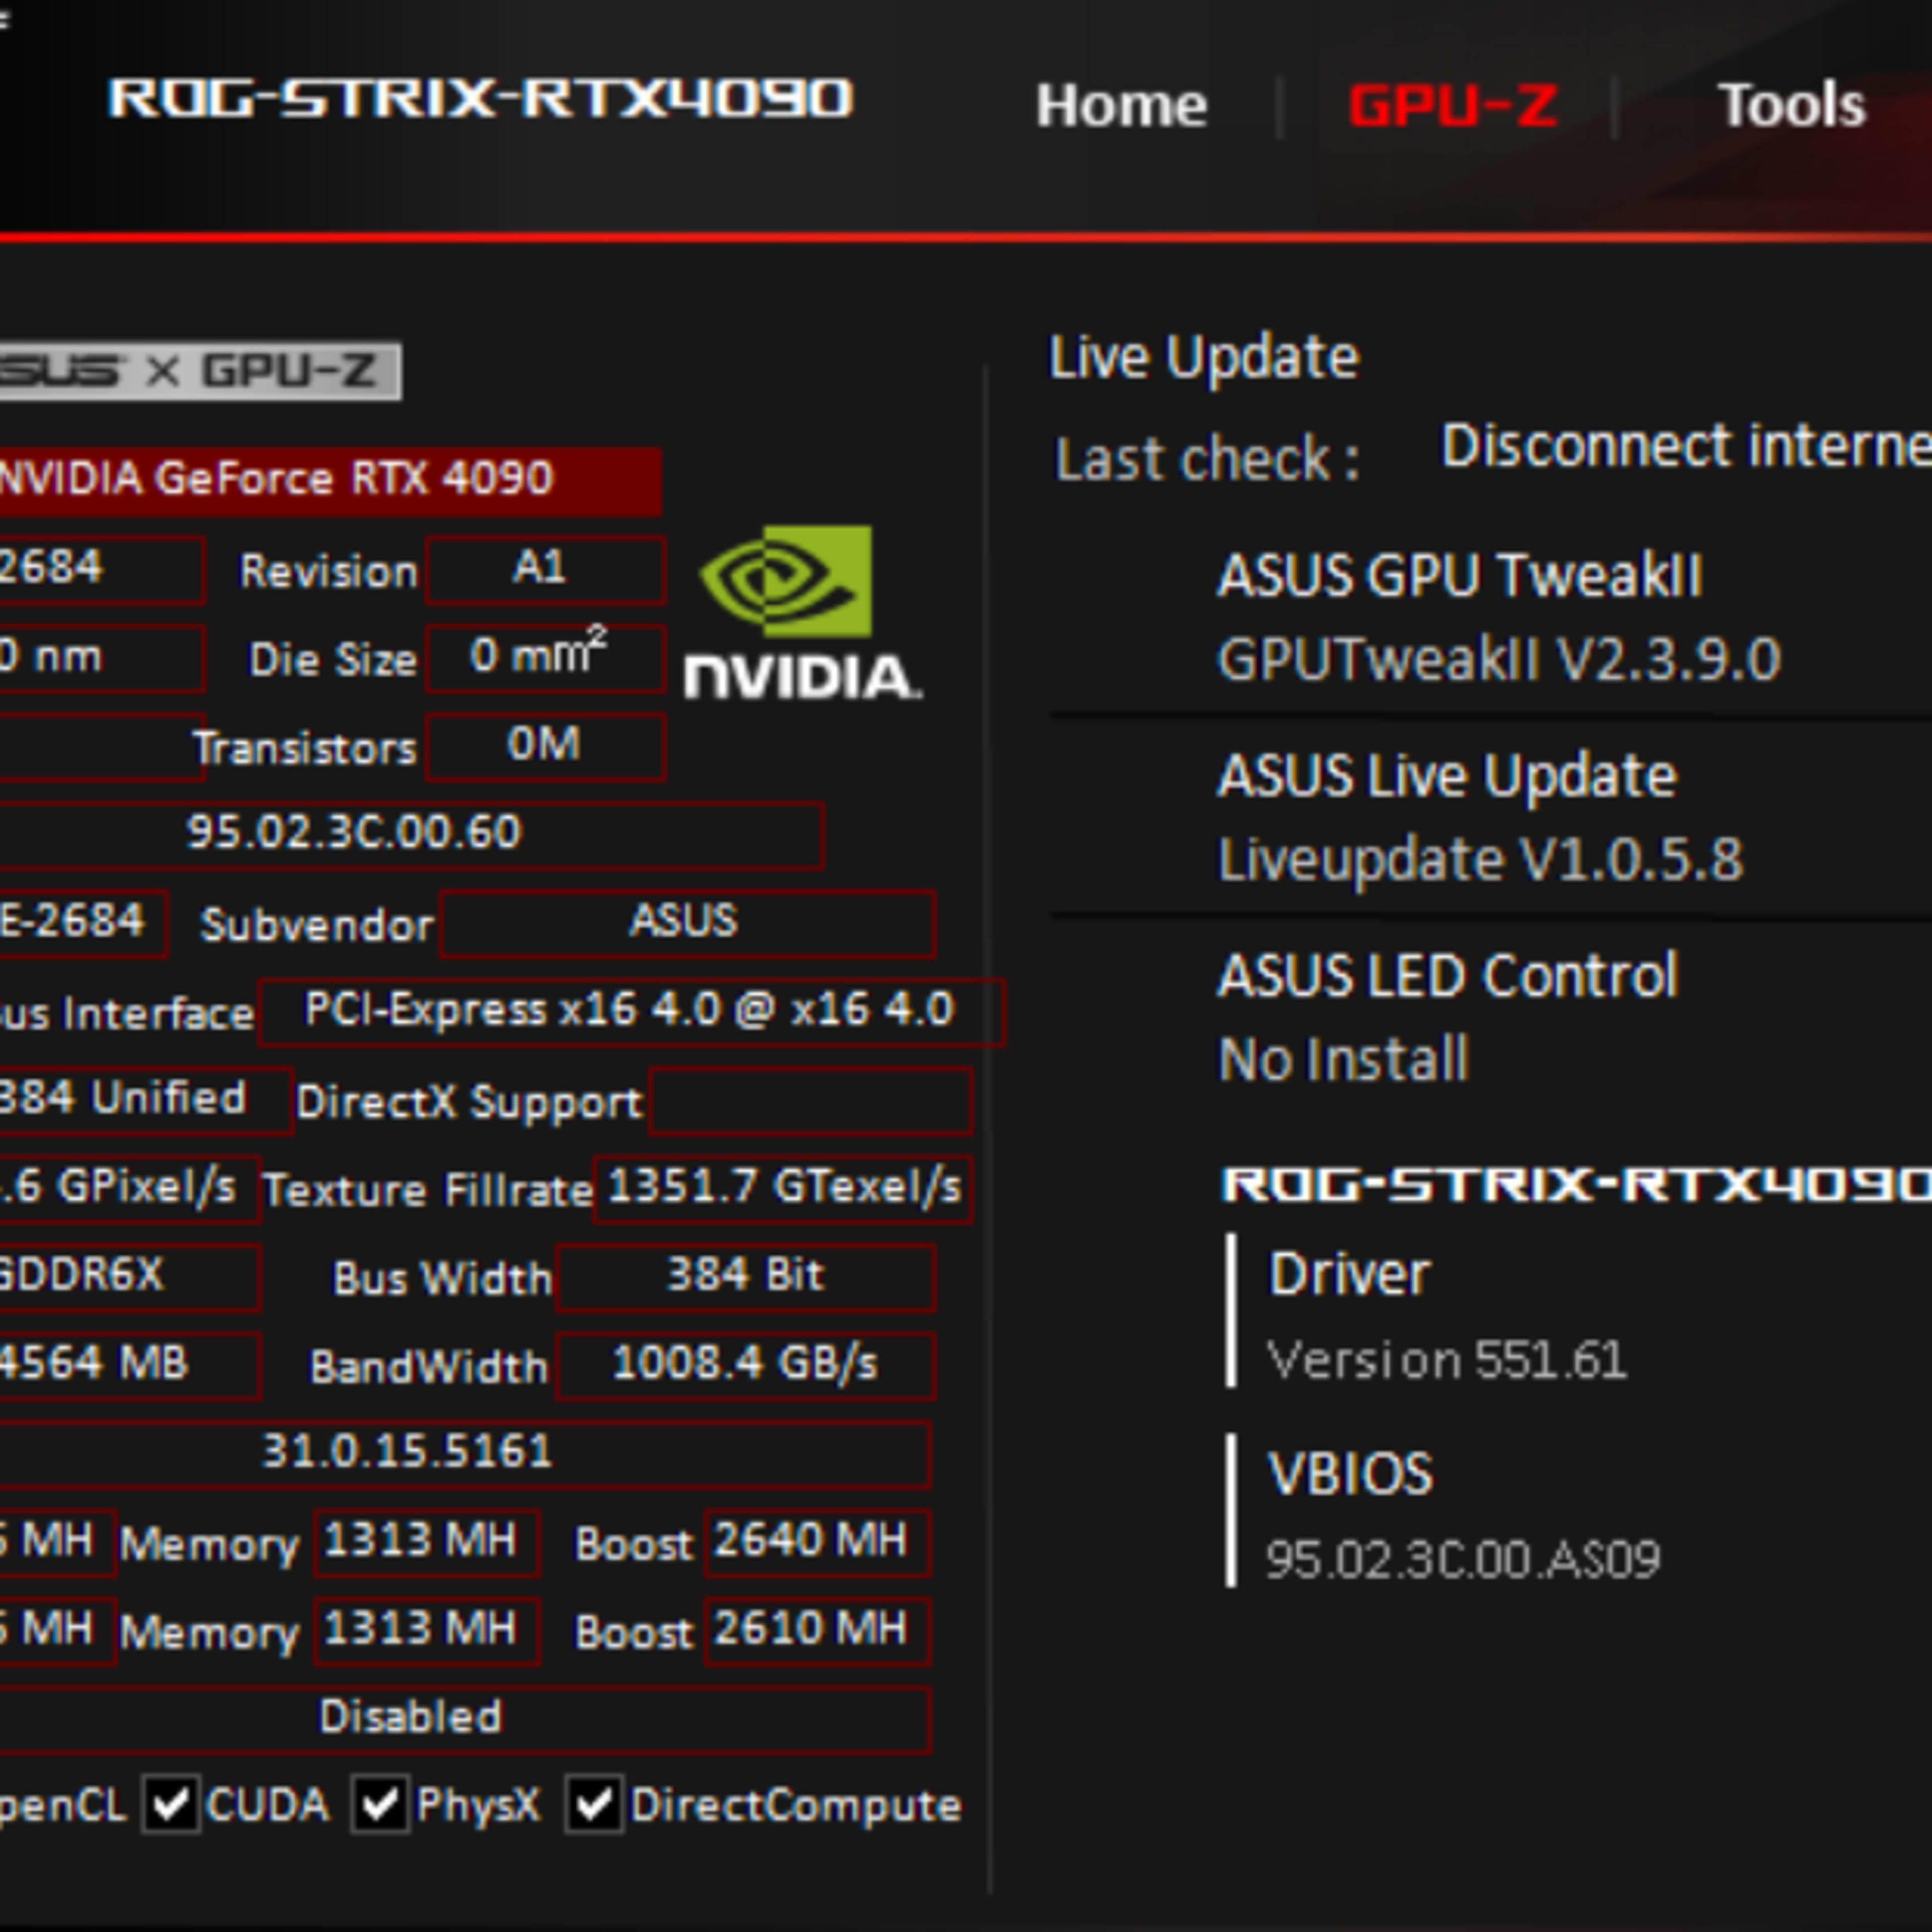Click the memory size field ending in 4564 MB
This screenshot has width=1932, height=1932.
[x=130, y=1365]
